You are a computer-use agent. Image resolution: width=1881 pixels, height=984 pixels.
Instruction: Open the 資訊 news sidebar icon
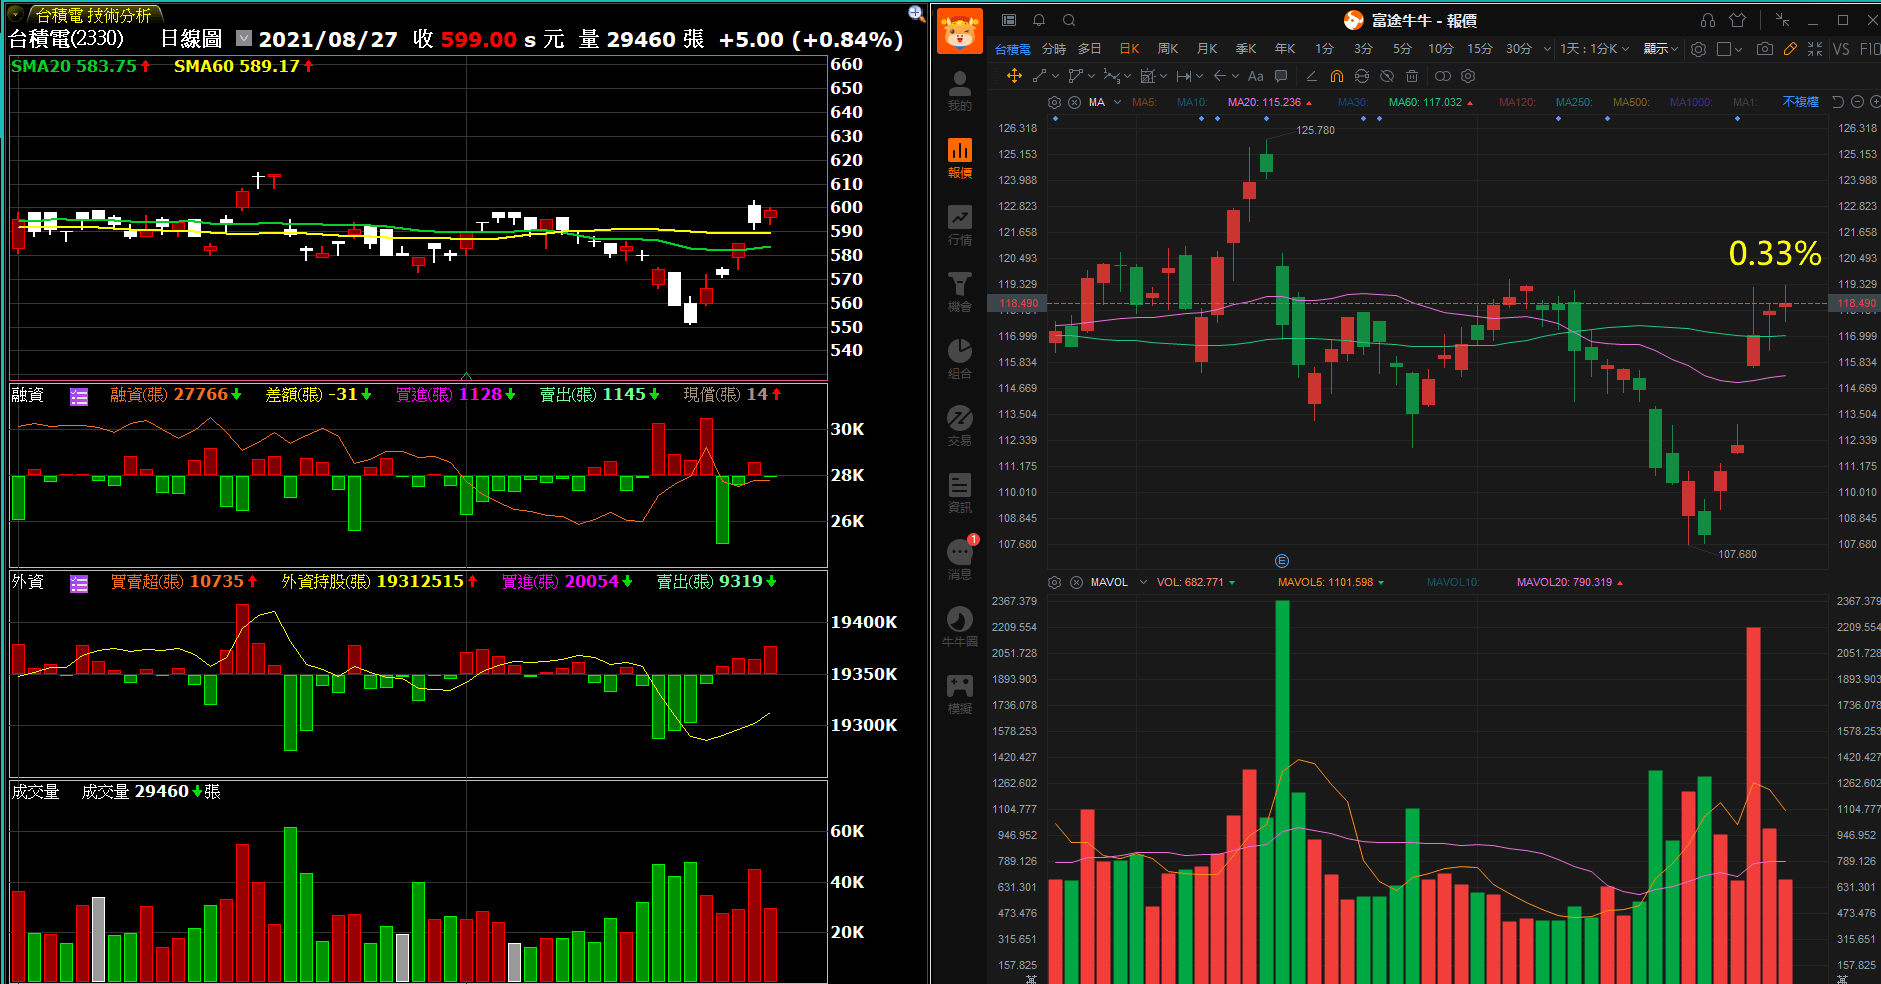point(959,493)
